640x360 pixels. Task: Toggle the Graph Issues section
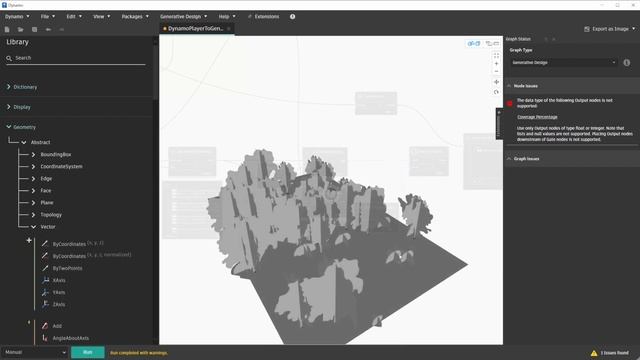pos(509,159)
